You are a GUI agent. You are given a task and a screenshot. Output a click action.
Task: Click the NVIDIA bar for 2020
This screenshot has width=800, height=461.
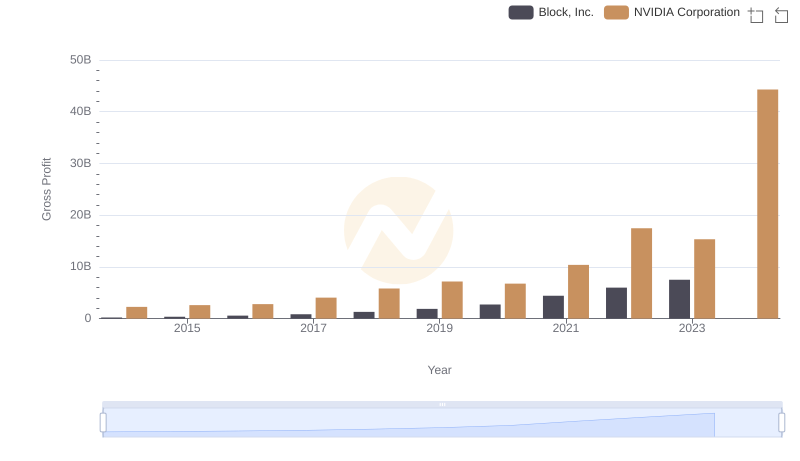(515, 301)
